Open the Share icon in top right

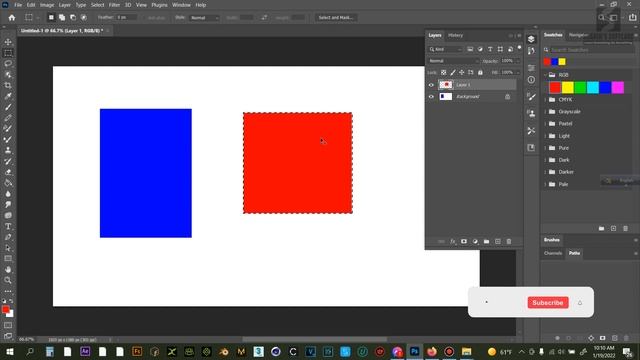(x=632, y=18)
